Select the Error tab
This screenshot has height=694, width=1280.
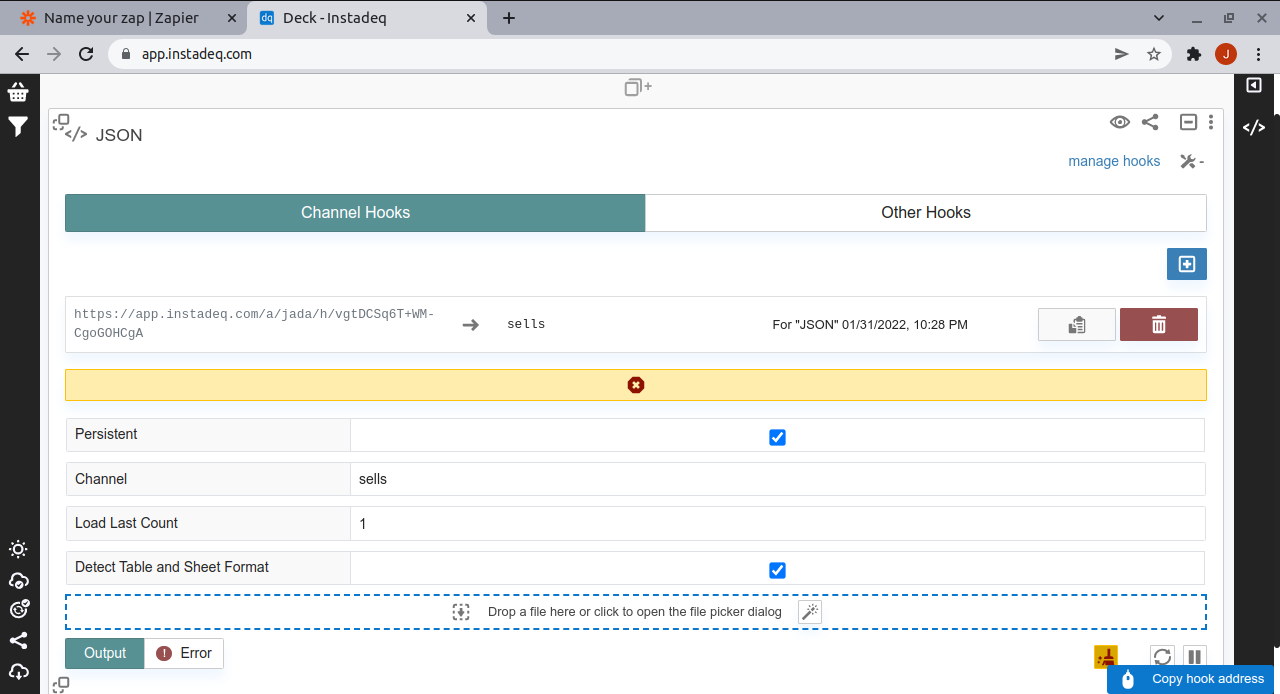click(x=184, y=653)
